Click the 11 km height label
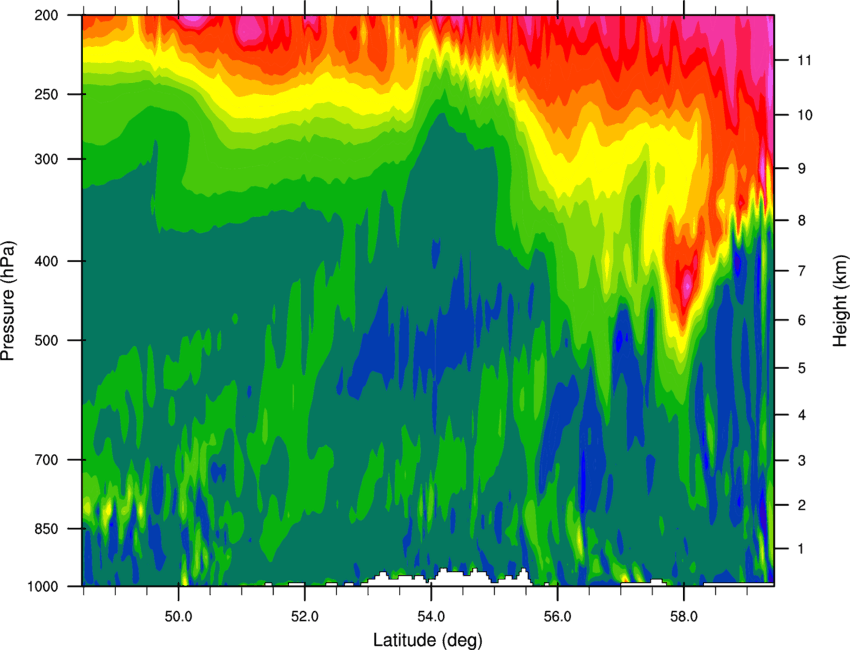 [x=804, y=60]
